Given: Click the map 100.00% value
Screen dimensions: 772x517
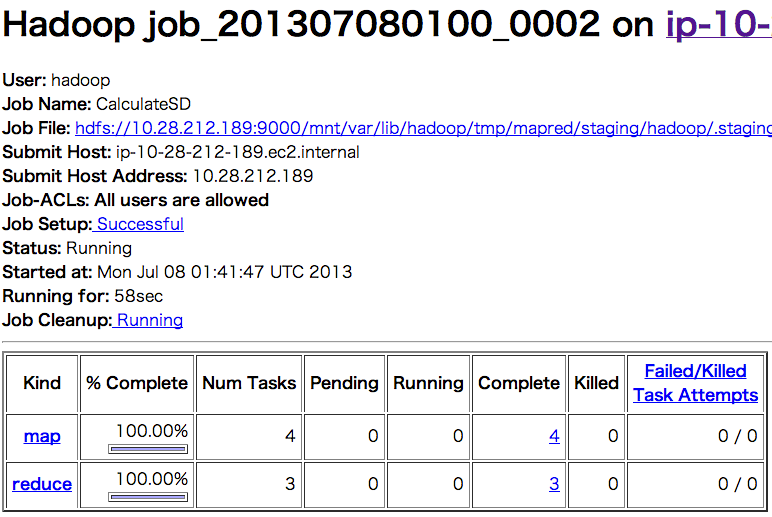Looking at the screenshot, I should 152,431.
